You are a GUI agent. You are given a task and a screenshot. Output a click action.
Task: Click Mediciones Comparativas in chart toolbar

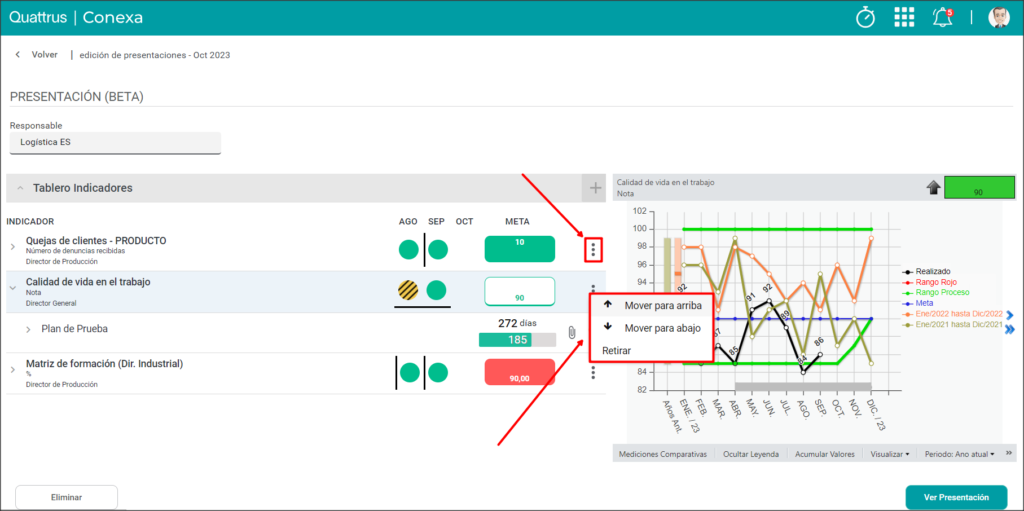663,454
